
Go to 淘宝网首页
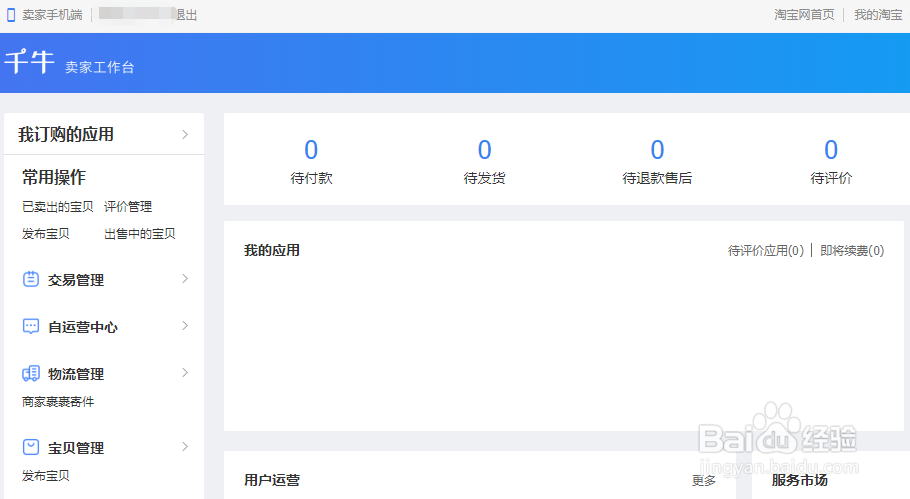[x=804, y=15]
